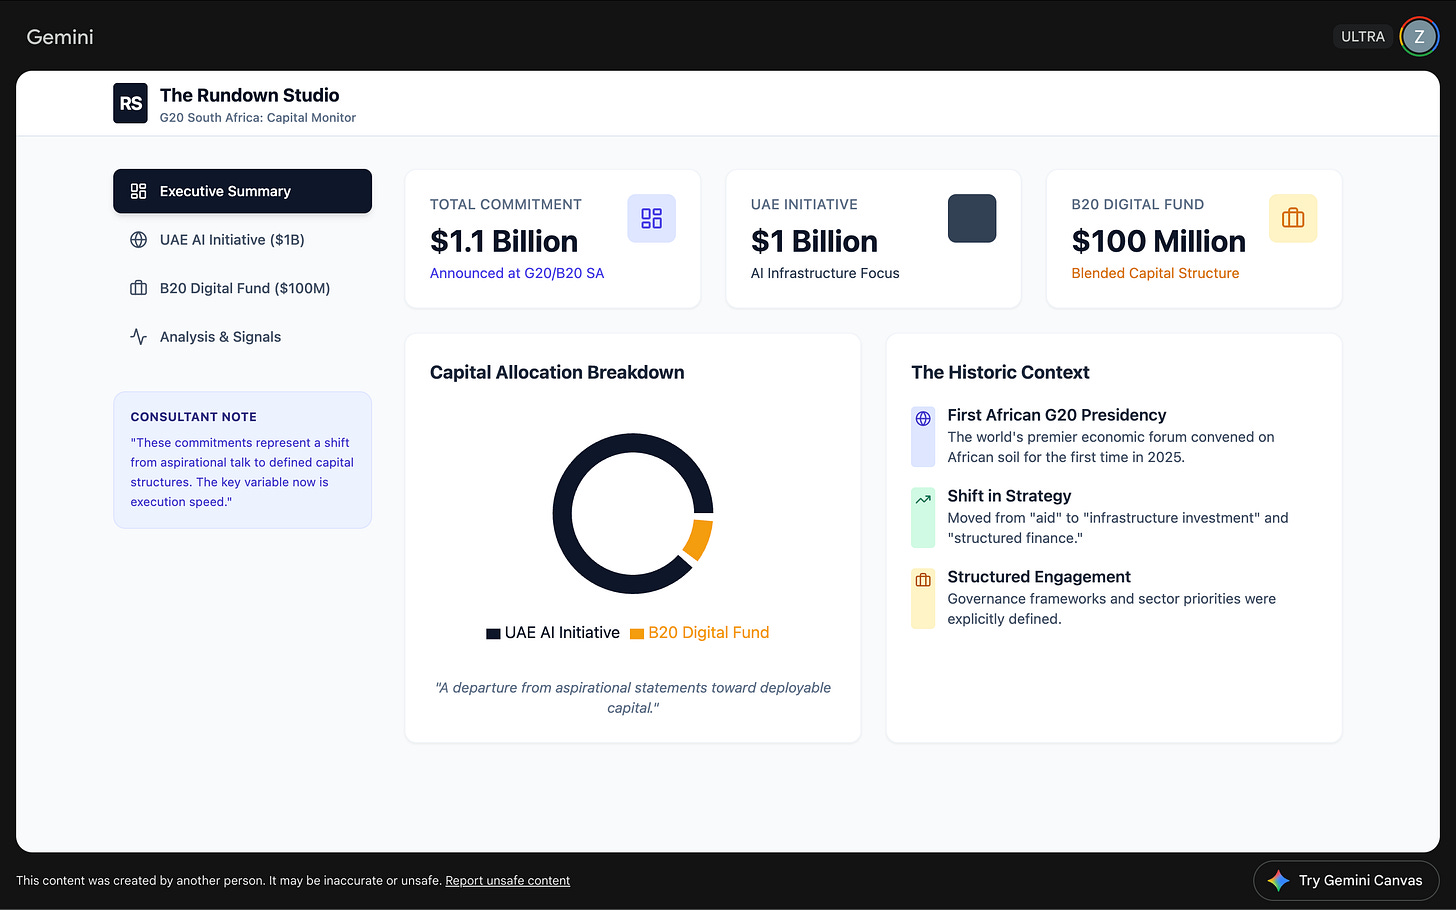
Task: Click the $1 Billion UAE Initiative value
Action: (814, 241)
